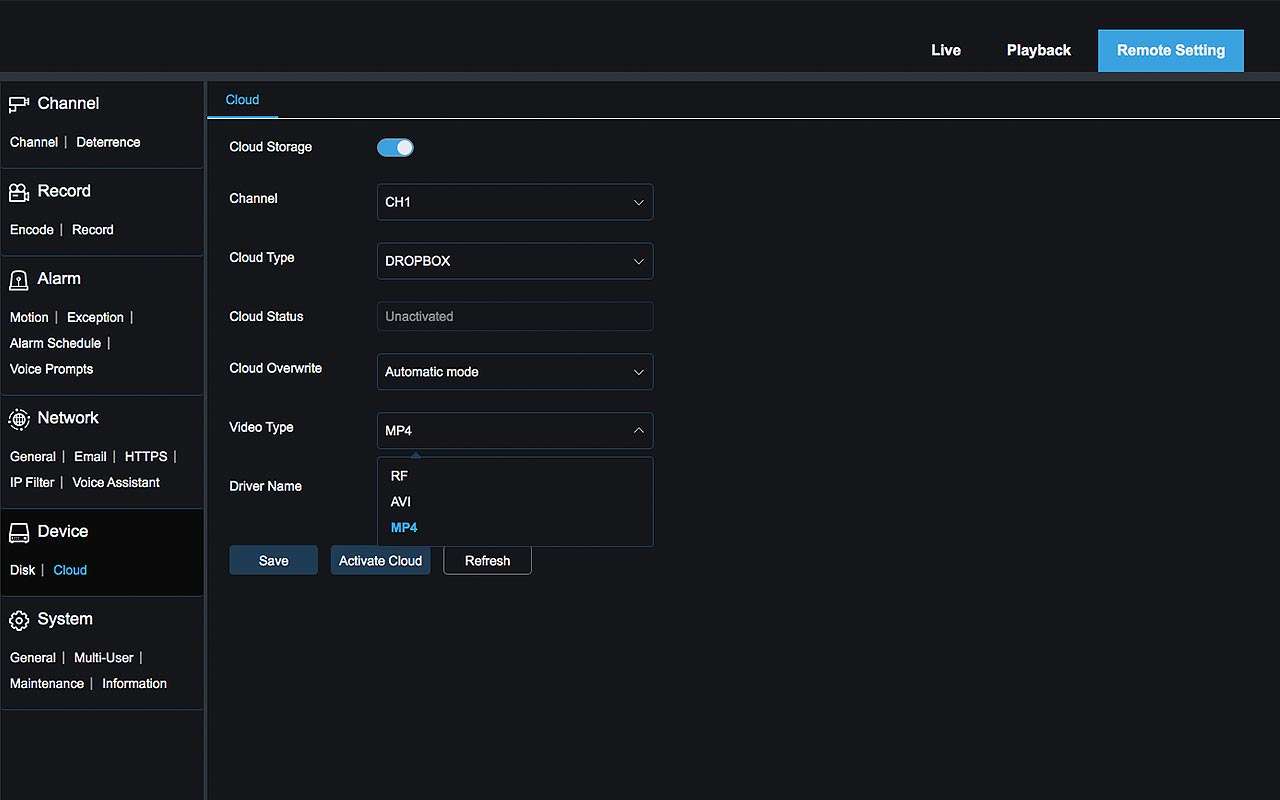
Task: Expand the Cloud Type DROPBOX dropdown
Action: click(514, 261)
